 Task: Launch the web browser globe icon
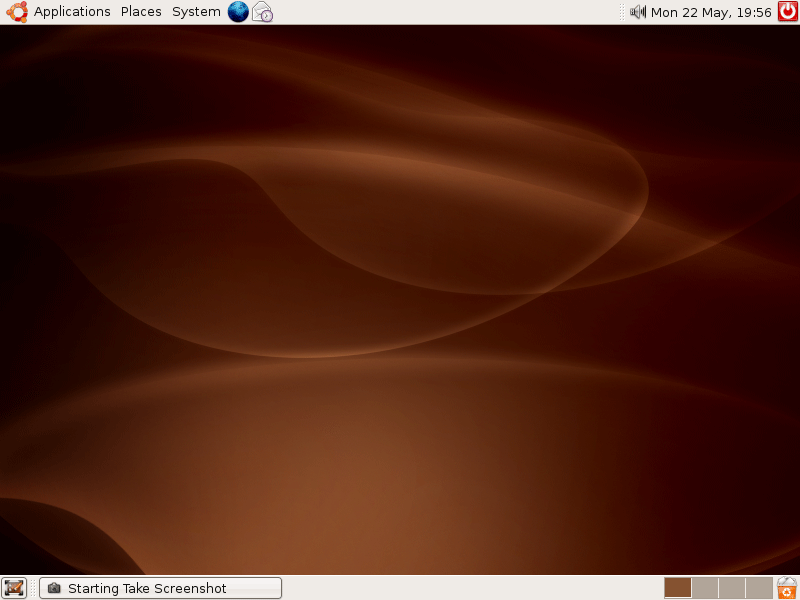238,12
